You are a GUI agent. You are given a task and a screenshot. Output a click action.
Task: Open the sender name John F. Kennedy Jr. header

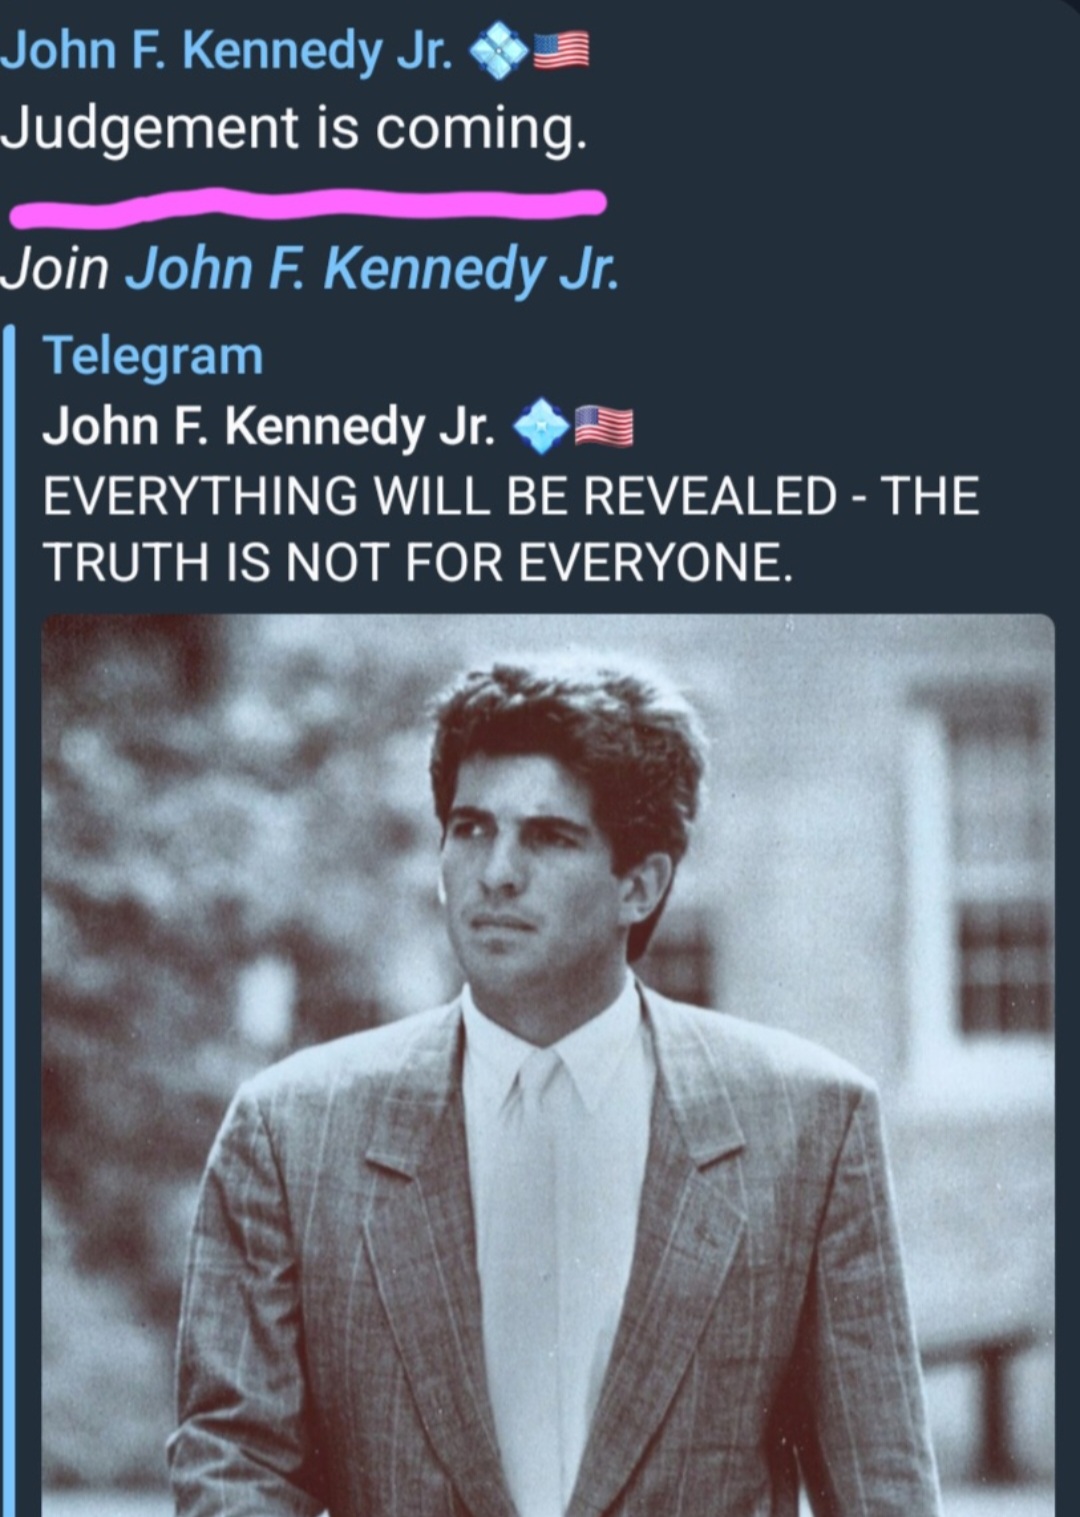226,51
